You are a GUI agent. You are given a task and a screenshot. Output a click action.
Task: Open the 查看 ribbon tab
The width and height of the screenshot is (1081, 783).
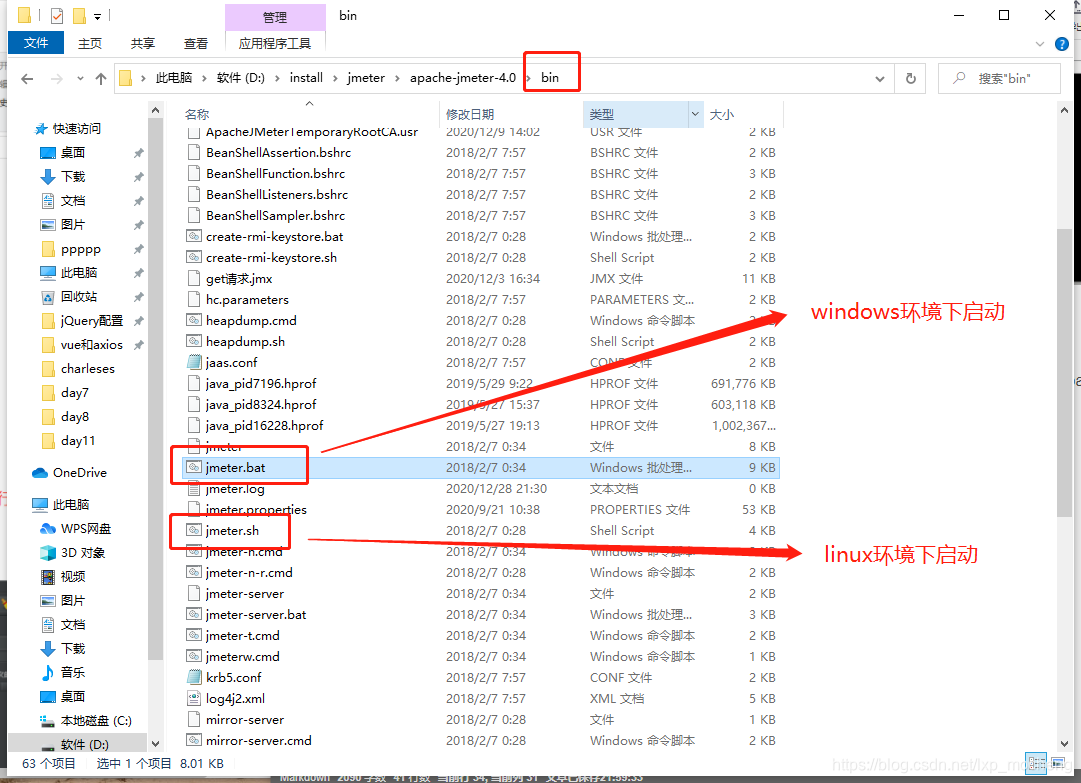tap(196, 43)
